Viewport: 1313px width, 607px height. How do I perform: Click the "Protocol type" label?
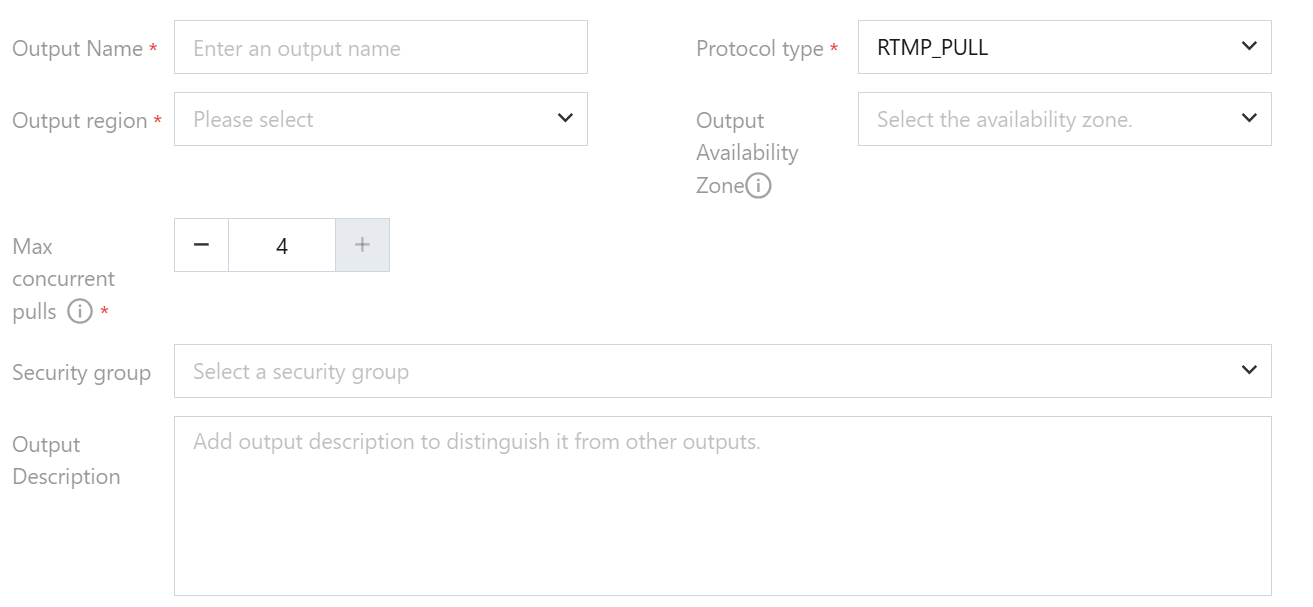(759, 48)
